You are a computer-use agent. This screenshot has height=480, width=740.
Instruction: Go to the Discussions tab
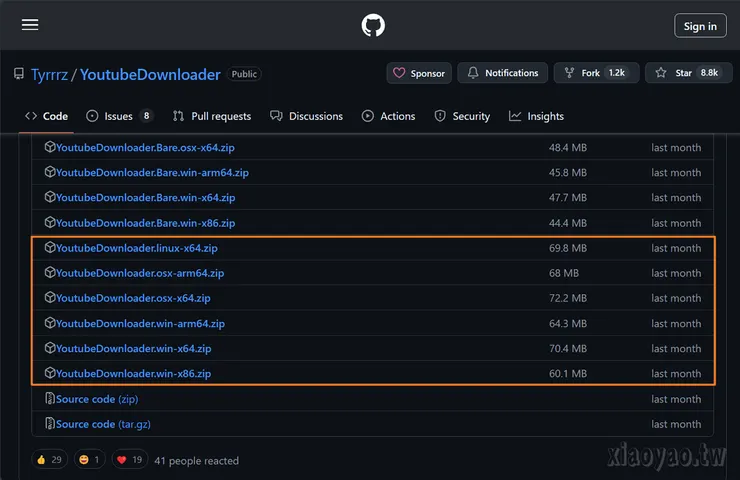click(x=306, y=116)
